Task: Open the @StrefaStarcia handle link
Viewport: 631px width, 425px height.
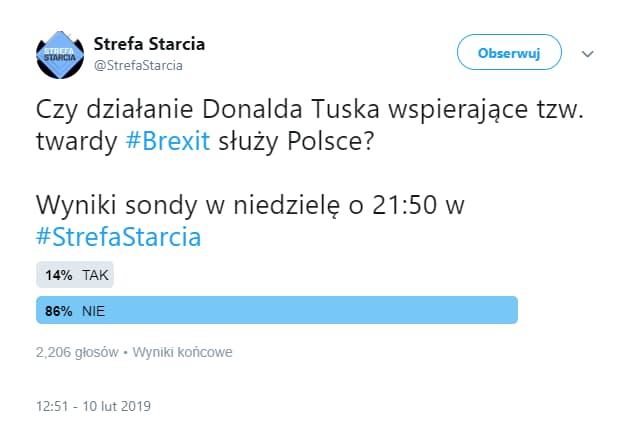Action: pos(138,65)
